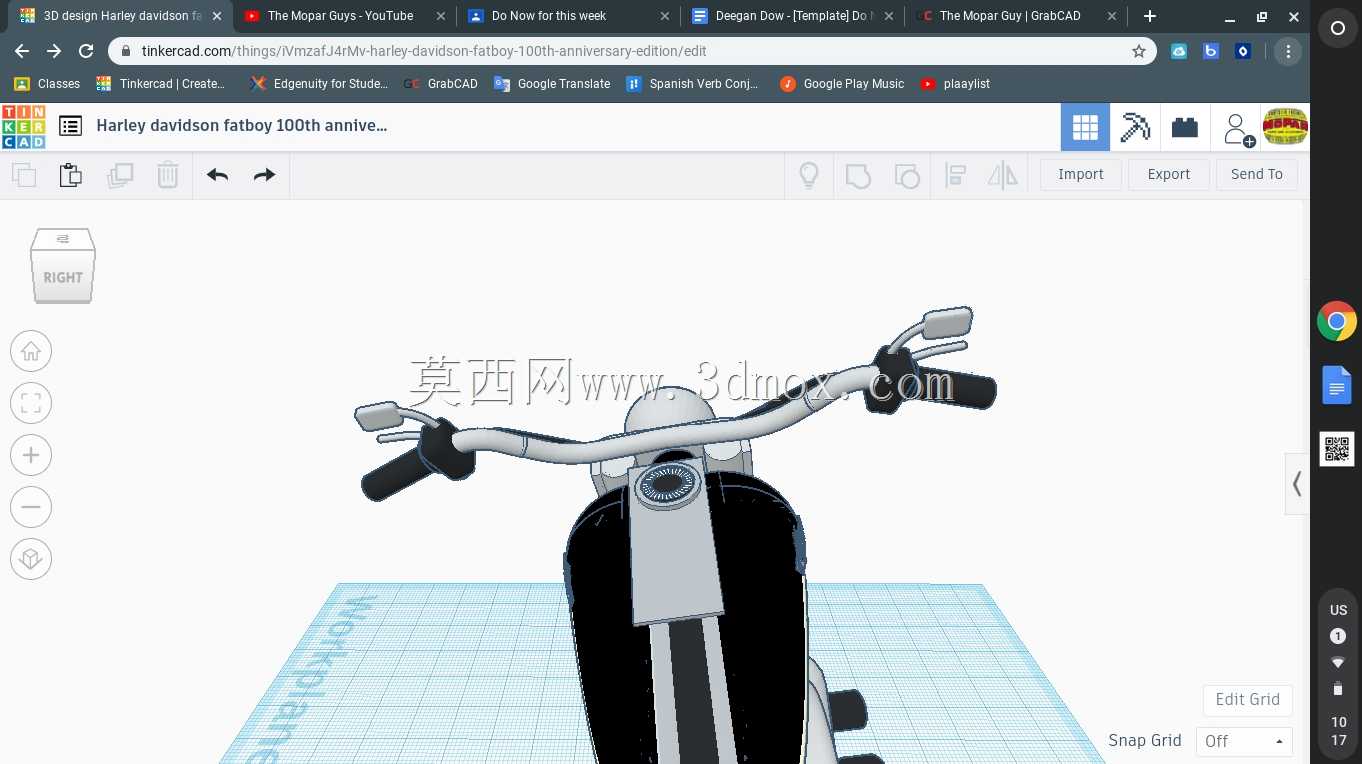1362x764 pixels.
Task: Undo the last action
Action: click(217, 175)
